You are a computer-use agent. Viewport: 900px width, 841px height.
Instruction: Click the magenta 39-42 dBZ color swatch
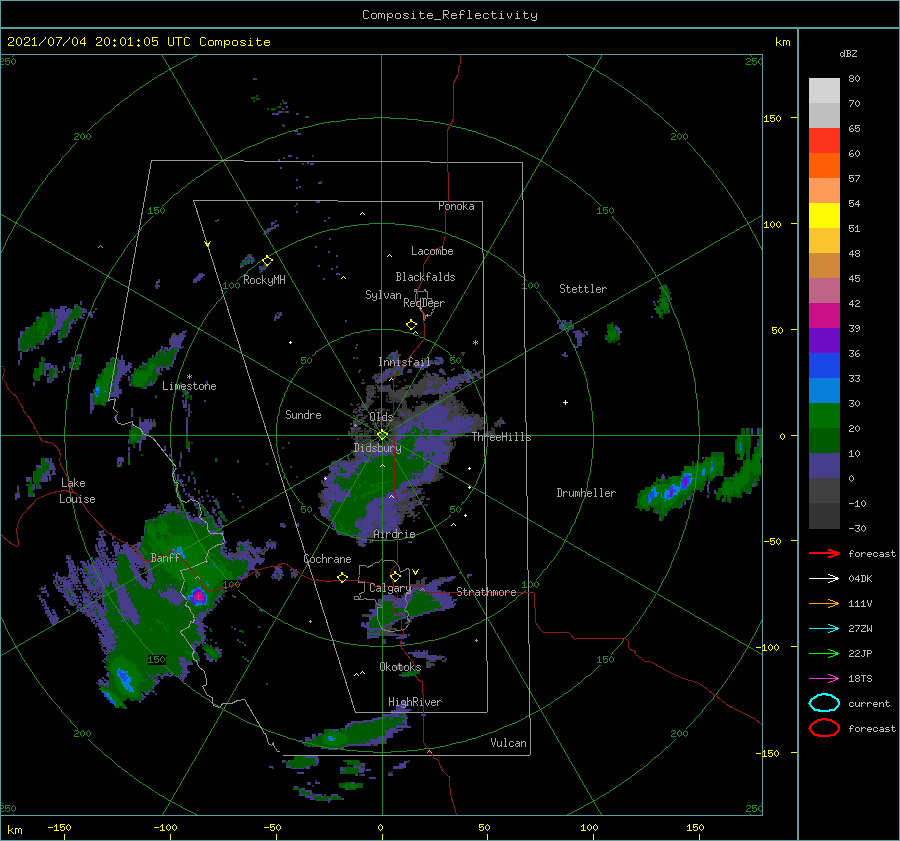click(x=824, y=316)
